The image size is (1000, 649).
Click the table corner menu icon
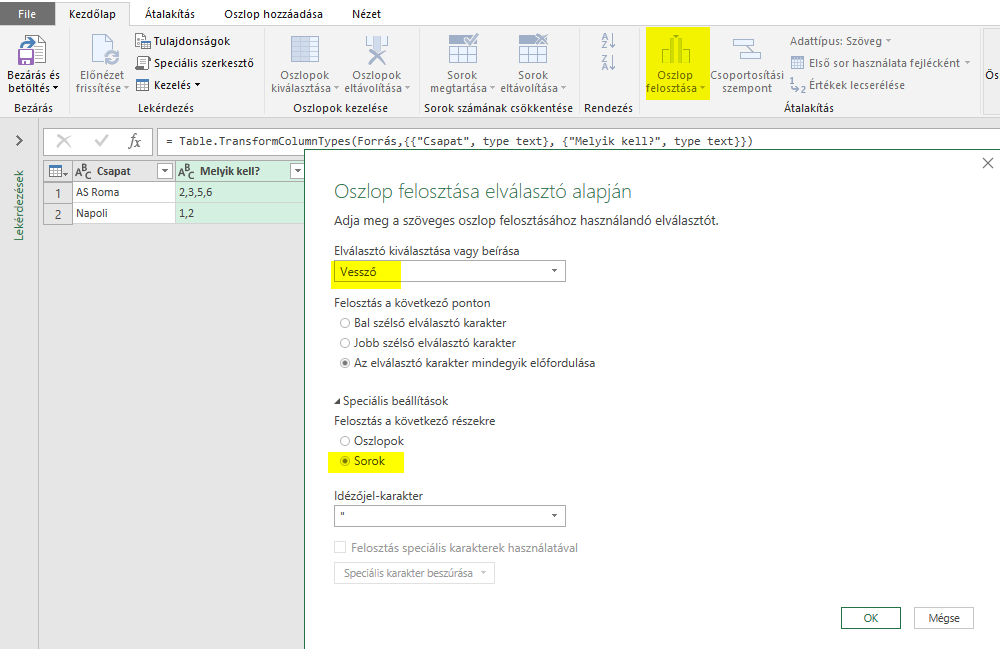(x=58, y=171)
